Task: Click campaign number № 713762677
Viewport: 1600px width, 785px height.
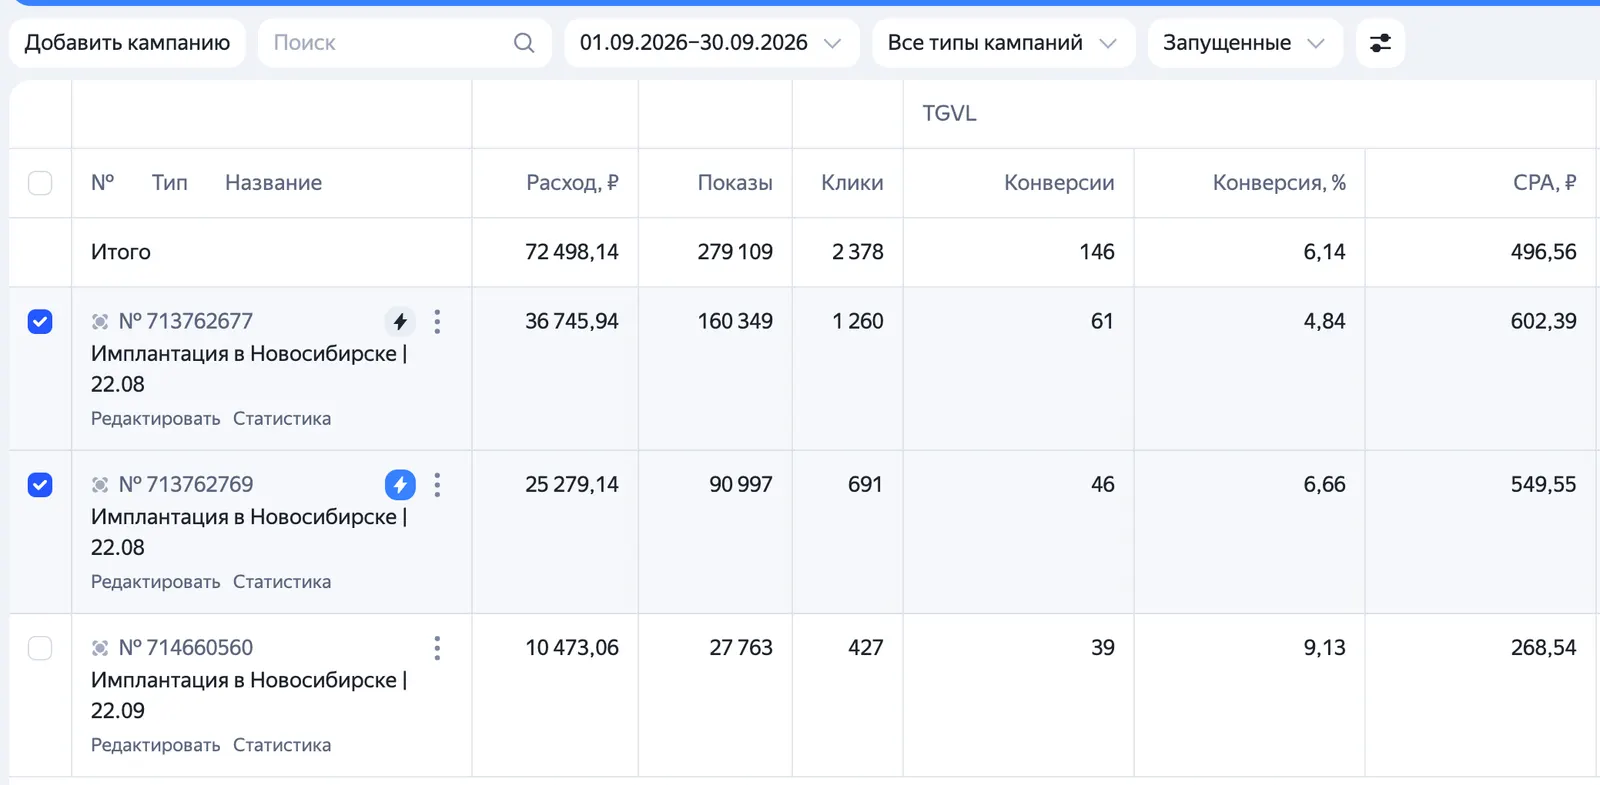Action: tap(186, 321)
